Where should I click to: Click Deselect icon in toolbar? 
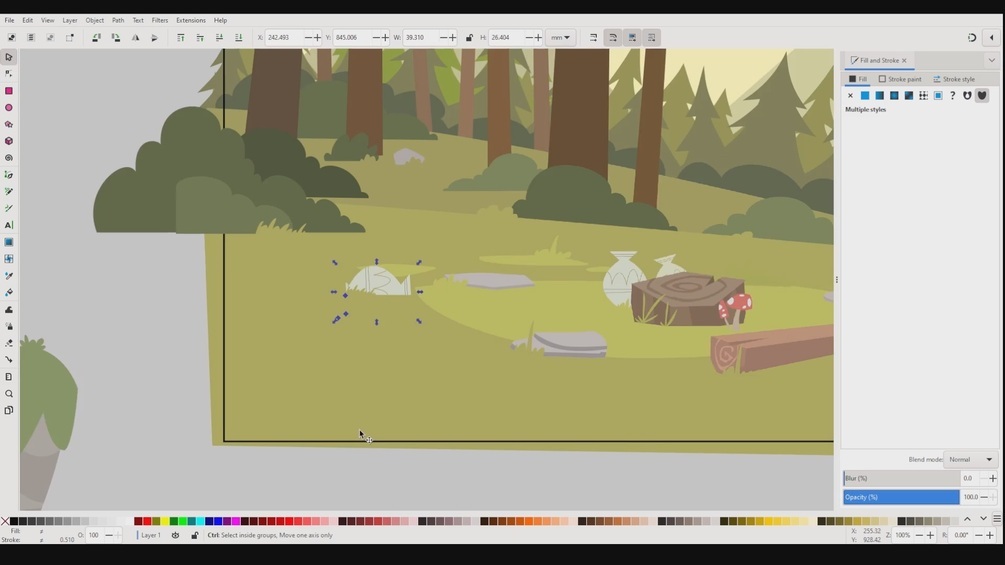click(x=50, y=38)
